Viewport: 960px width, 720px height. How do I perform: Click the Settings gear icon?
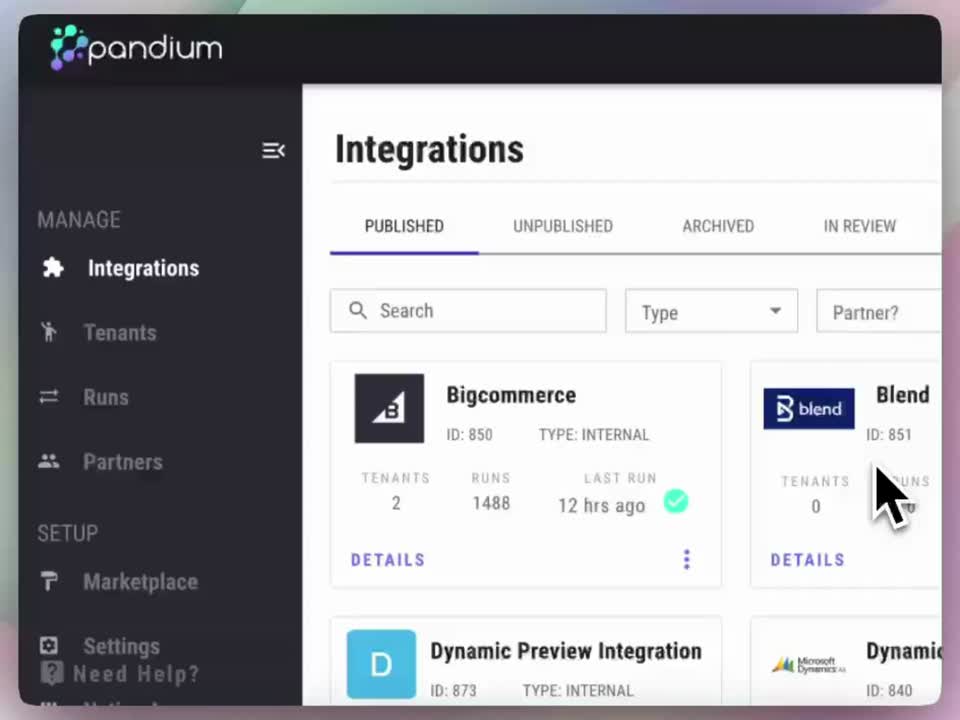(49, 645)
